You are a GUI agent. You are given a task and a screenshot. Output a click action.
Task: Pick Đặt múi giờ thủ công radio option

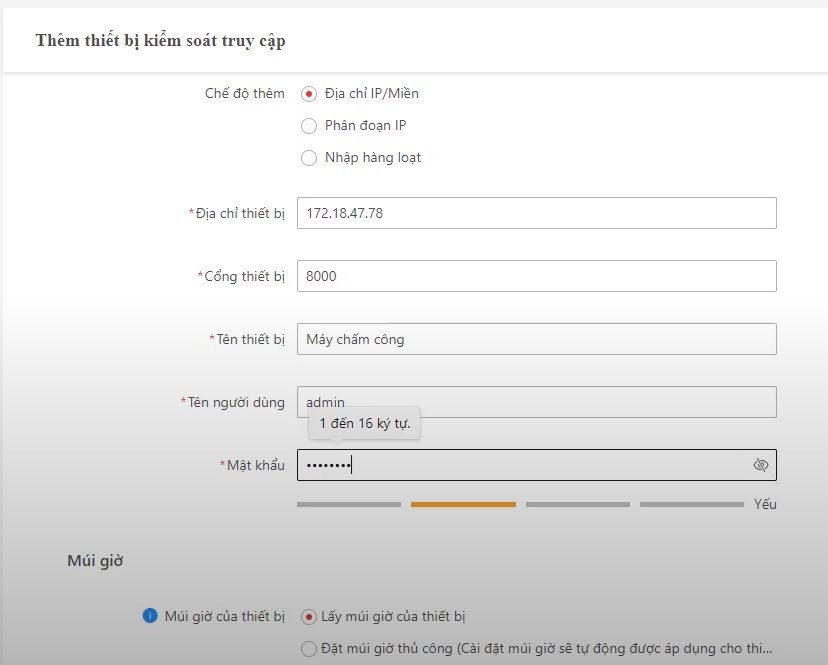(309, 650)
